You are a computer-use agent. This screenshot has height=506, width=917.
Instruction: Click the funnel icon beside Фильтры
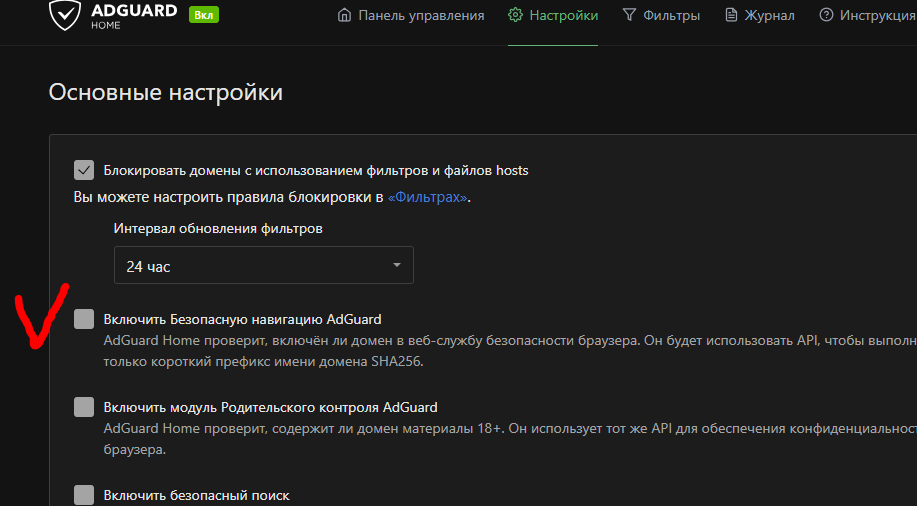[x=629, y=15]
